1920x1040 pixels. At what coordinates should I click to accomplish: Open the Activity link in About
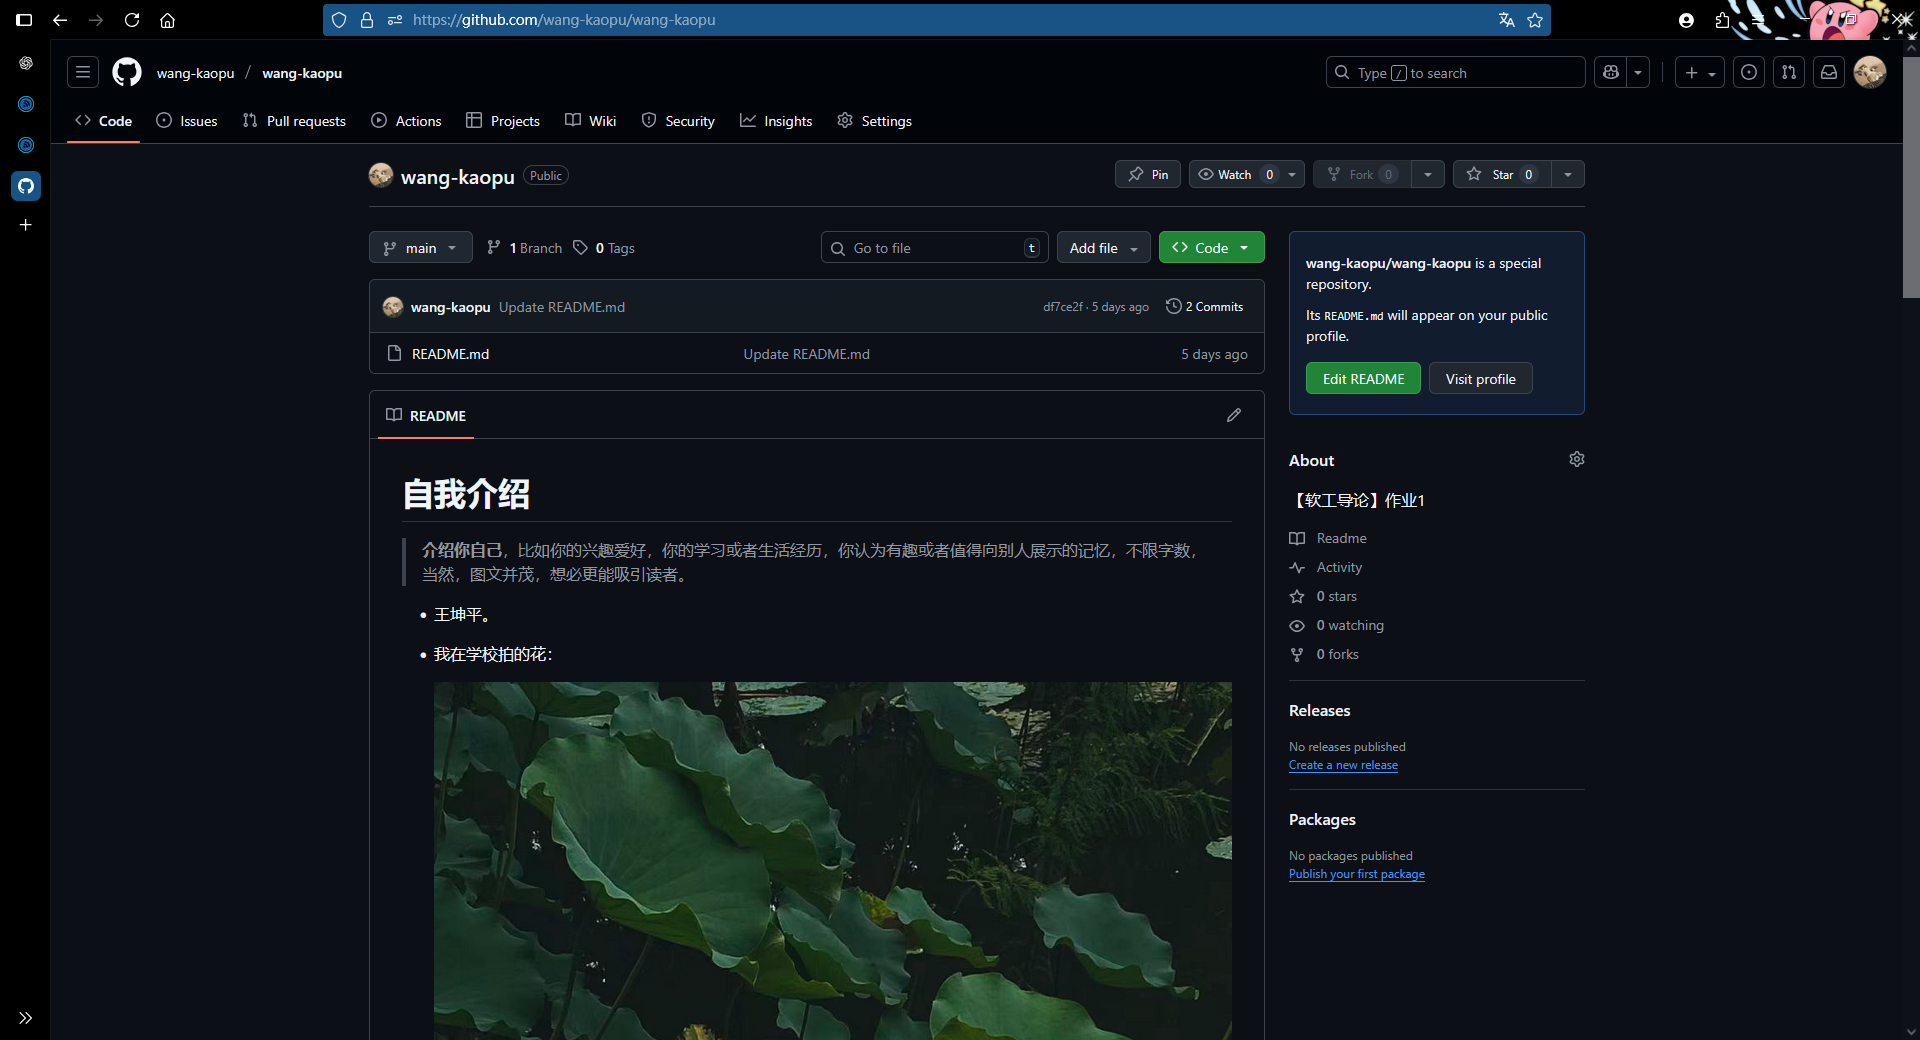click(x=1338, y=567)
